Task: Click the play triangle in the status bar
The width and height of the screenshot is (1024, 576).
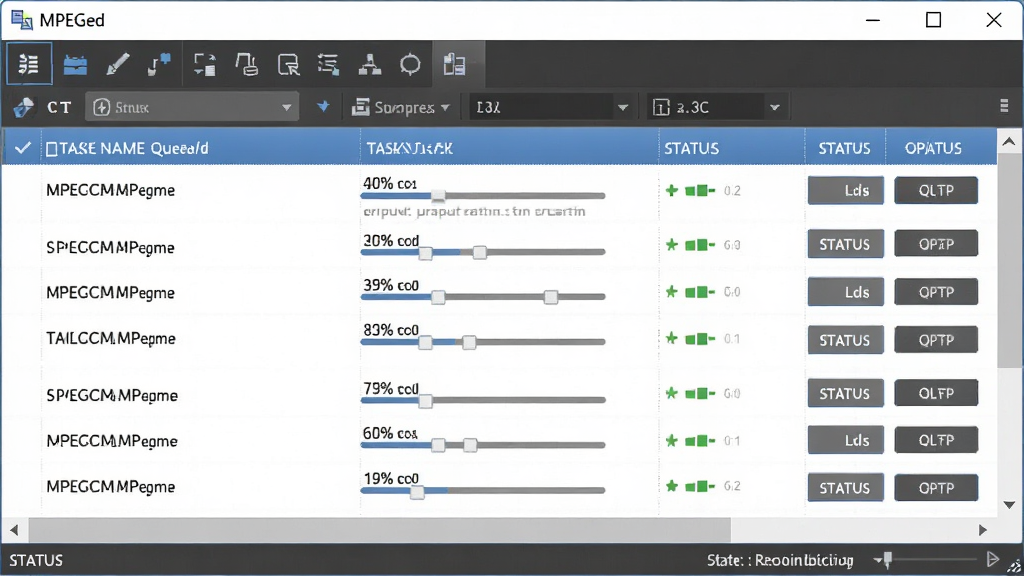Action: pyautogui.click(x=993, y=559)
